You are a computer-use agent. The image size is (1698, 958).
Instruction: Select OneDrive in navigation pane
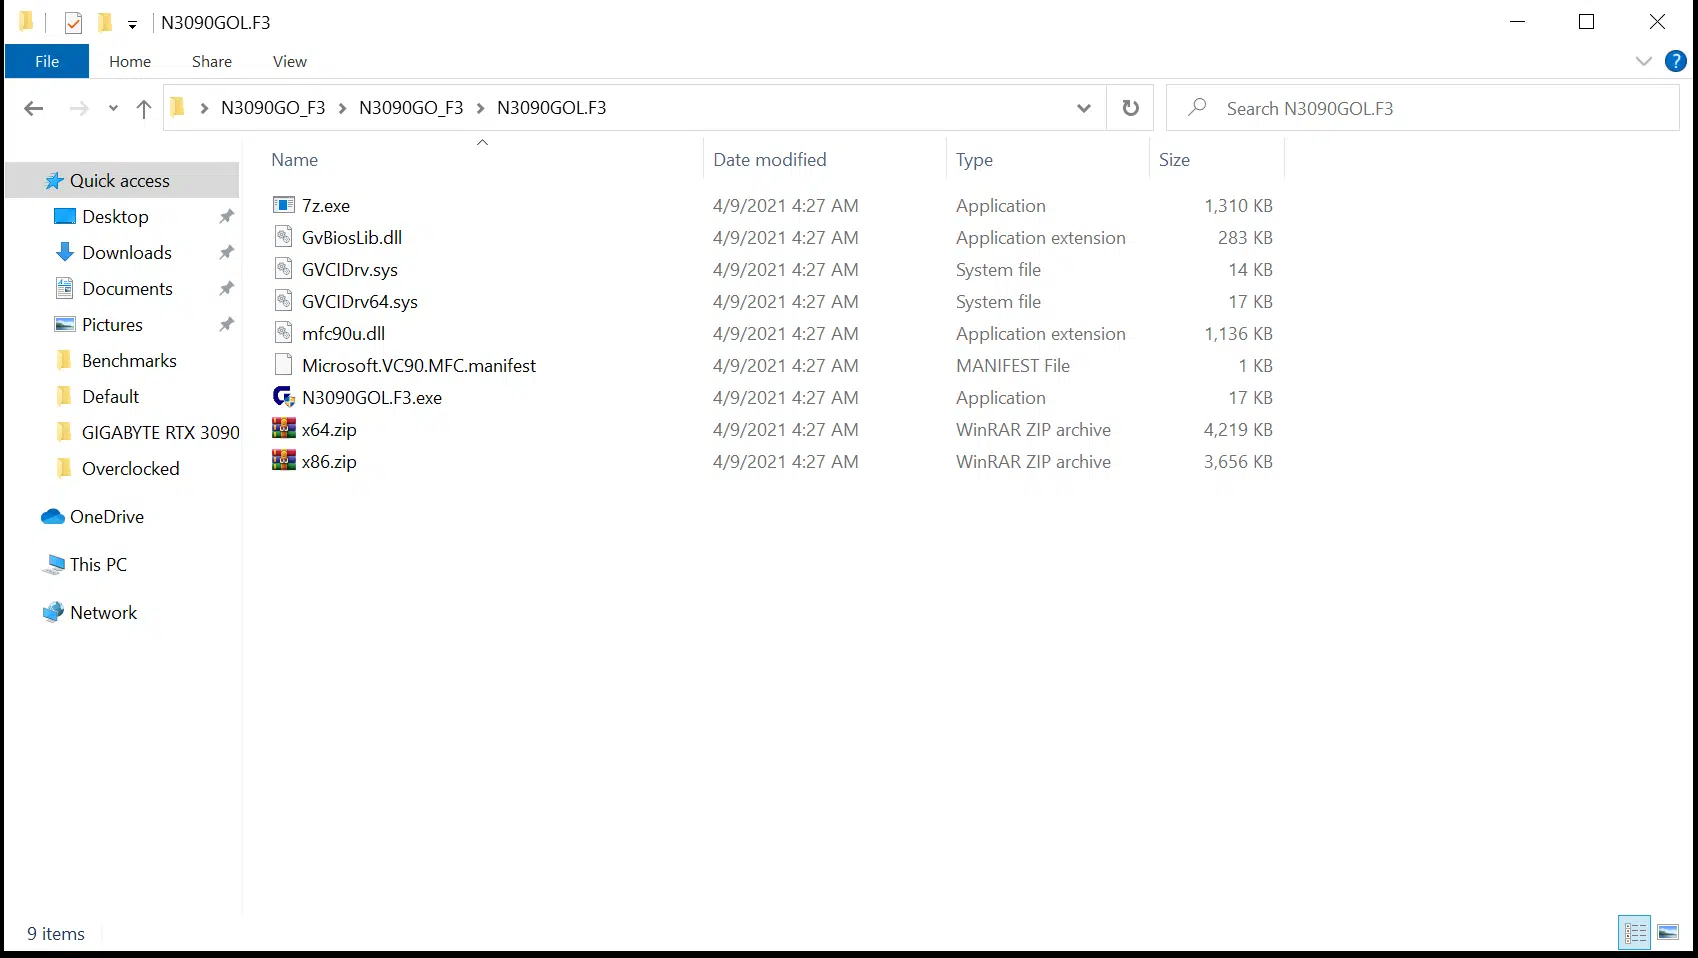tap(107, 517)
